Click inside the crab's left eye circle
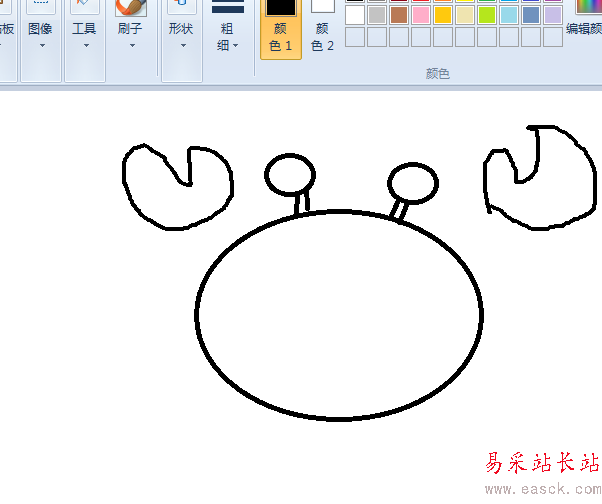Screen dimensions: 602x504 [290, 175]
